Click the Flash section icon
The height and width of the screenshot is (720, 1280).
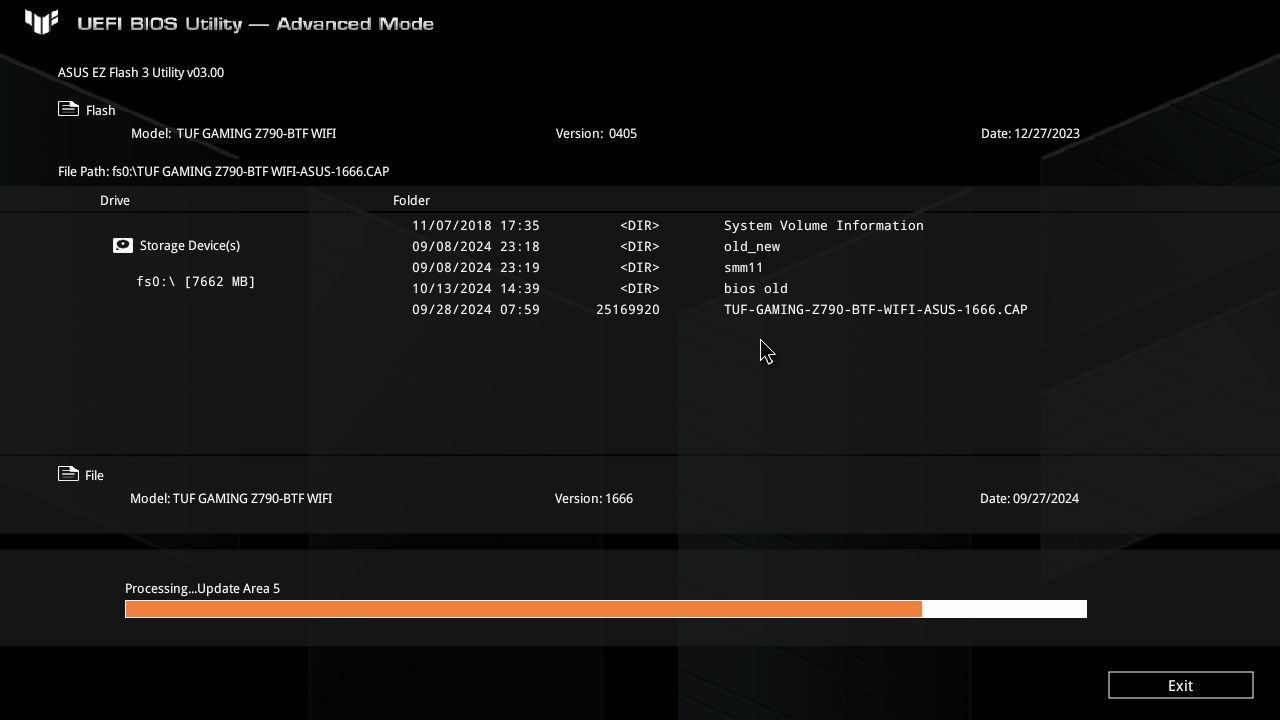(x=68, y=109)
